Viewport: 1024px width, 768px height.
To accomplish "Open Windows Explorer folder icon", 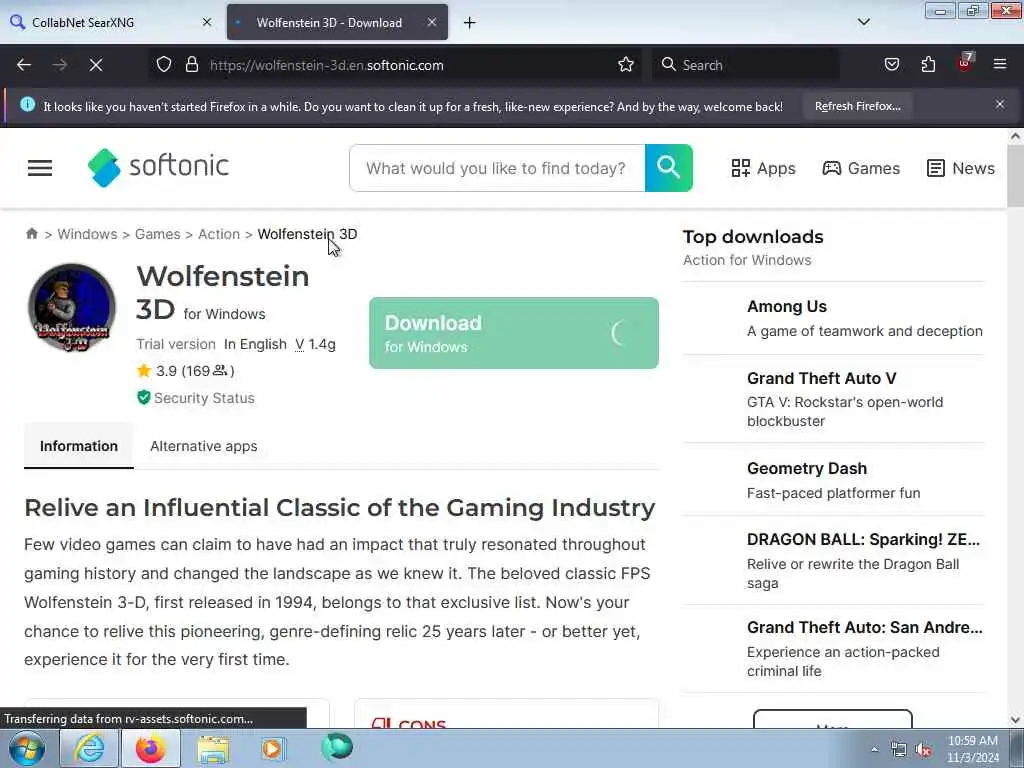I will (213, 748).
